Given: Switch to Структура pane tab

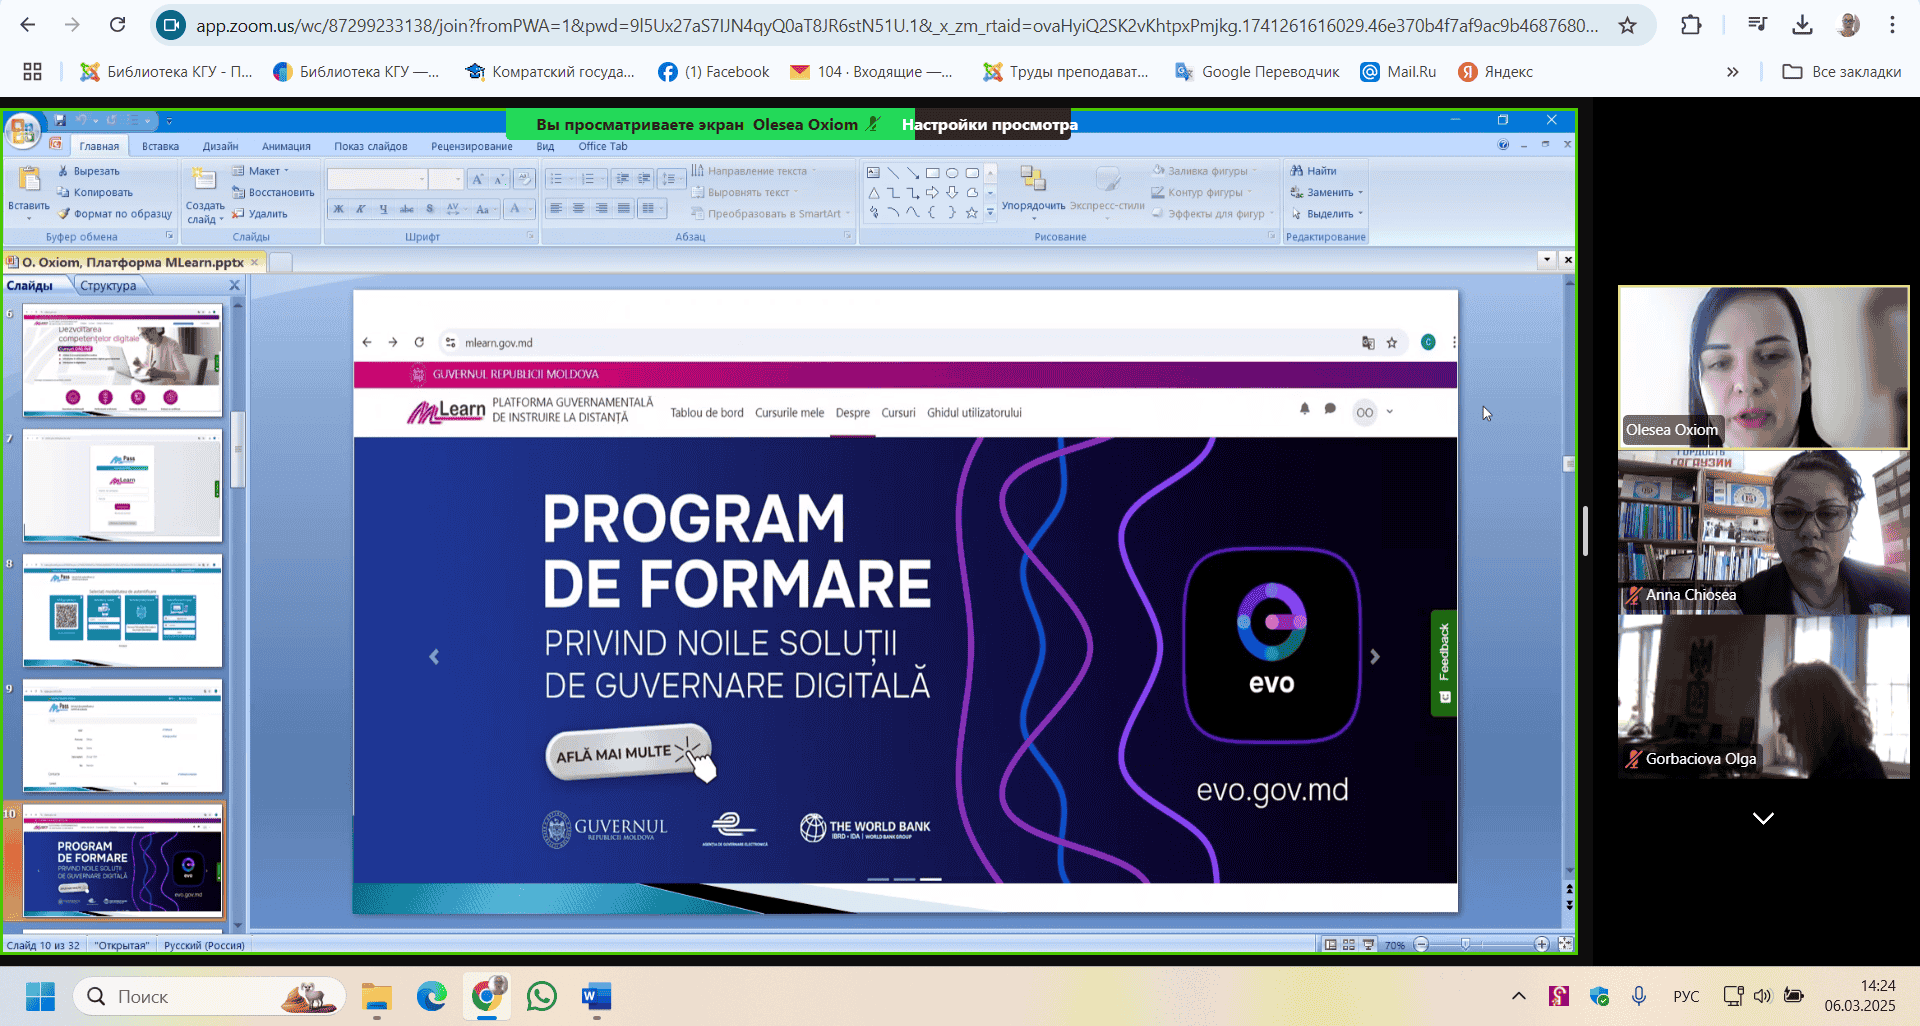Looking at the screenshot, I should 108,286.
